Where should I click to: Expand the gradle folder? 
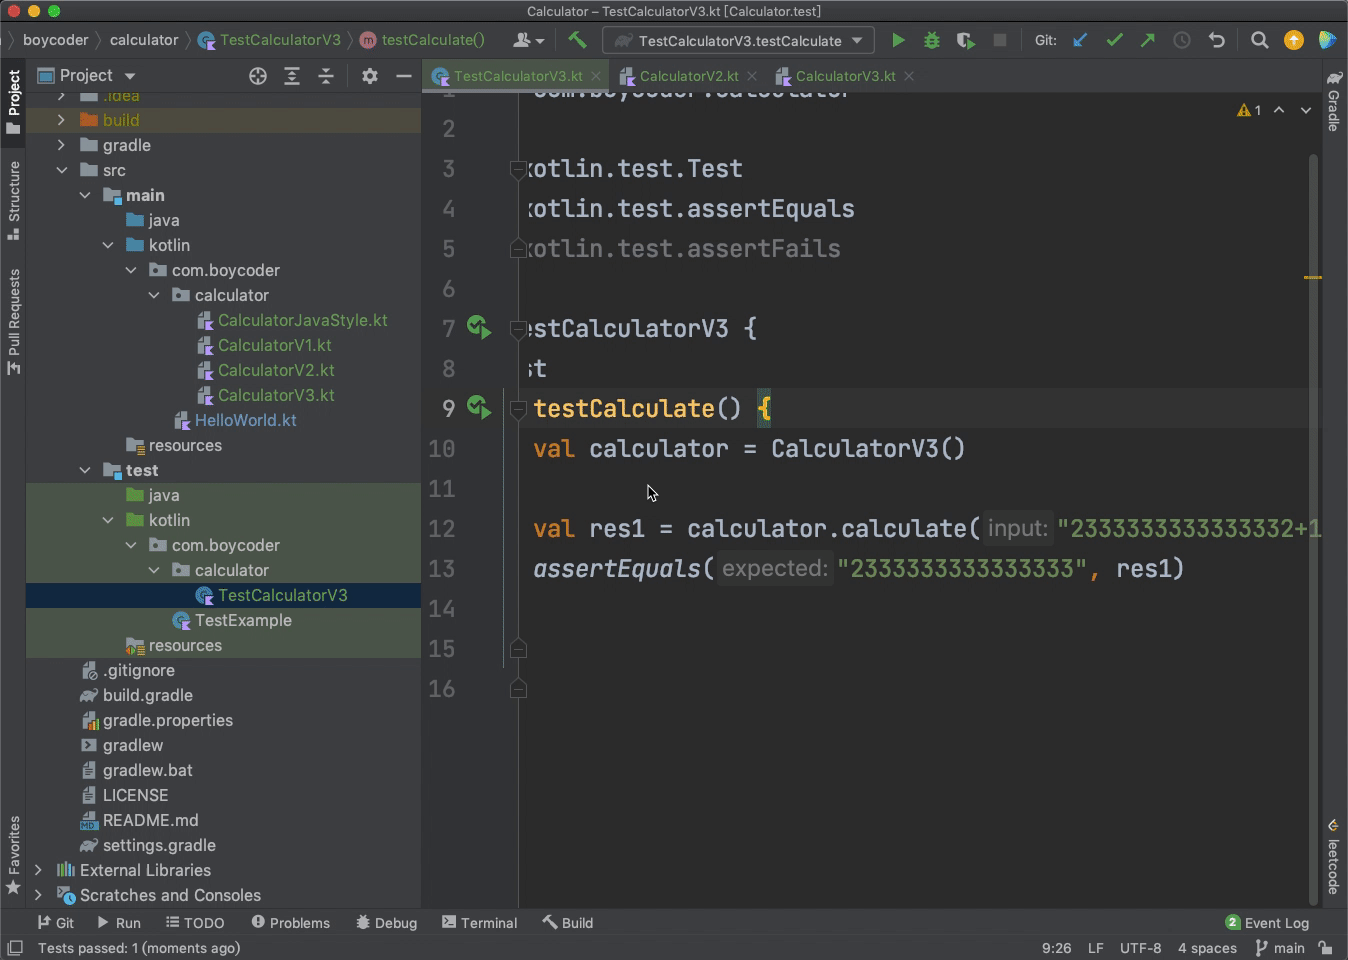tap(61, 145)
